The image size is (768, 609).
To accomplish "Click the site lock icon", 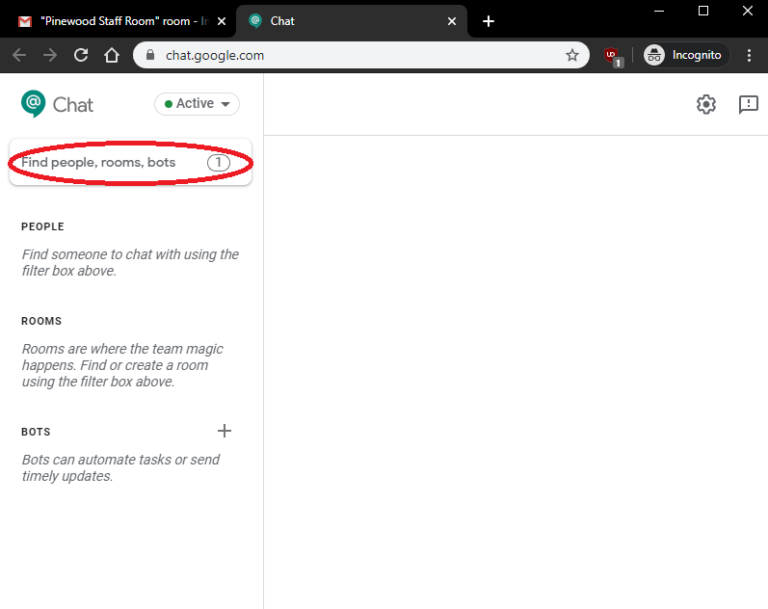I will 151,56.
